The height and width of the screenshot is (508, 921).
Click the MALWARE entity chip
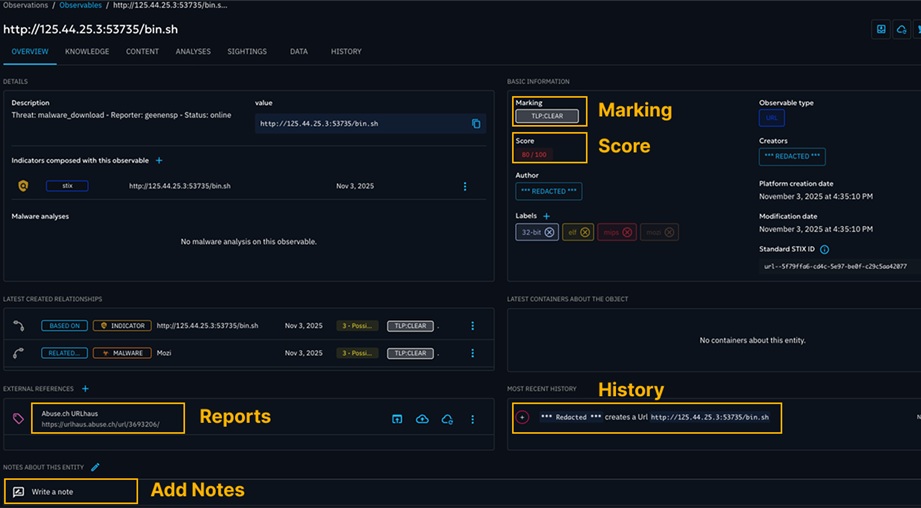[x=122, y=353]
